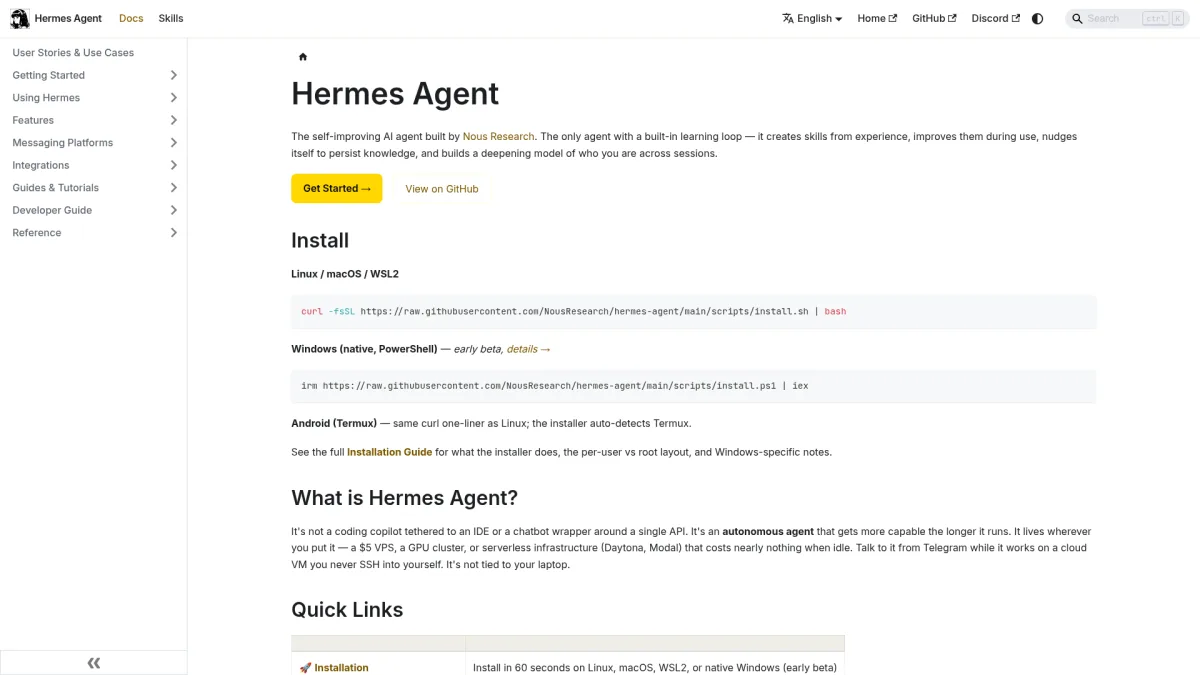Open the Getting Started sidebar item
The image size is (1200, 675).
tap(48, 75)
